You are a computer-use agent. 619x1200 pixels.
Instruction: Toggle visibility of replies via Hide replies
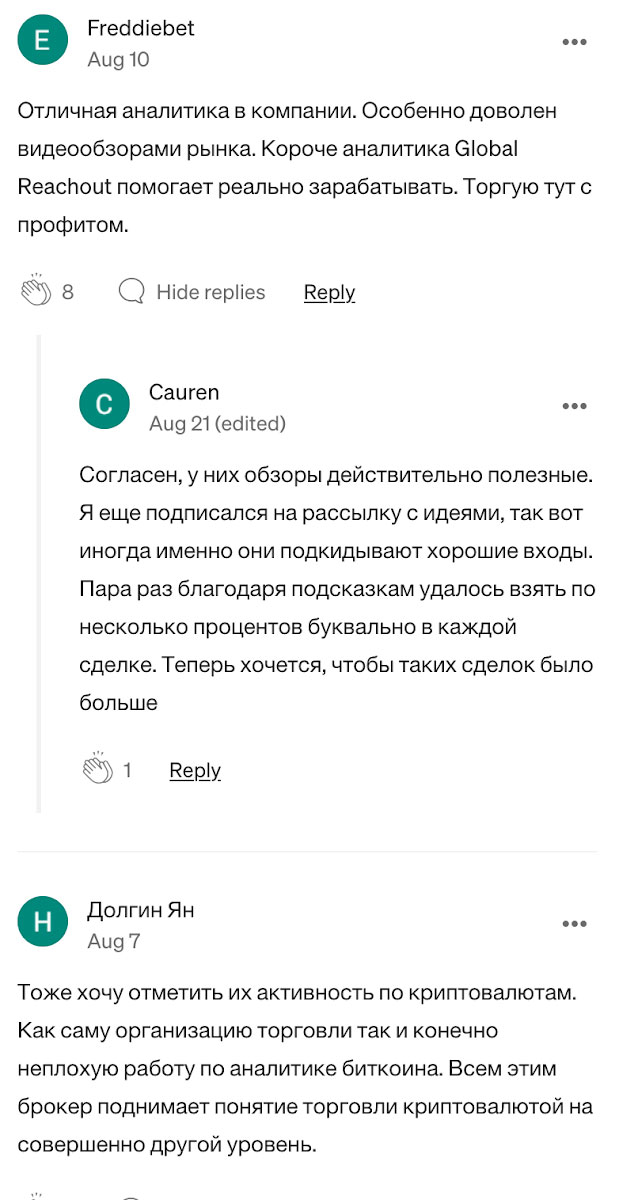point(210,292)
